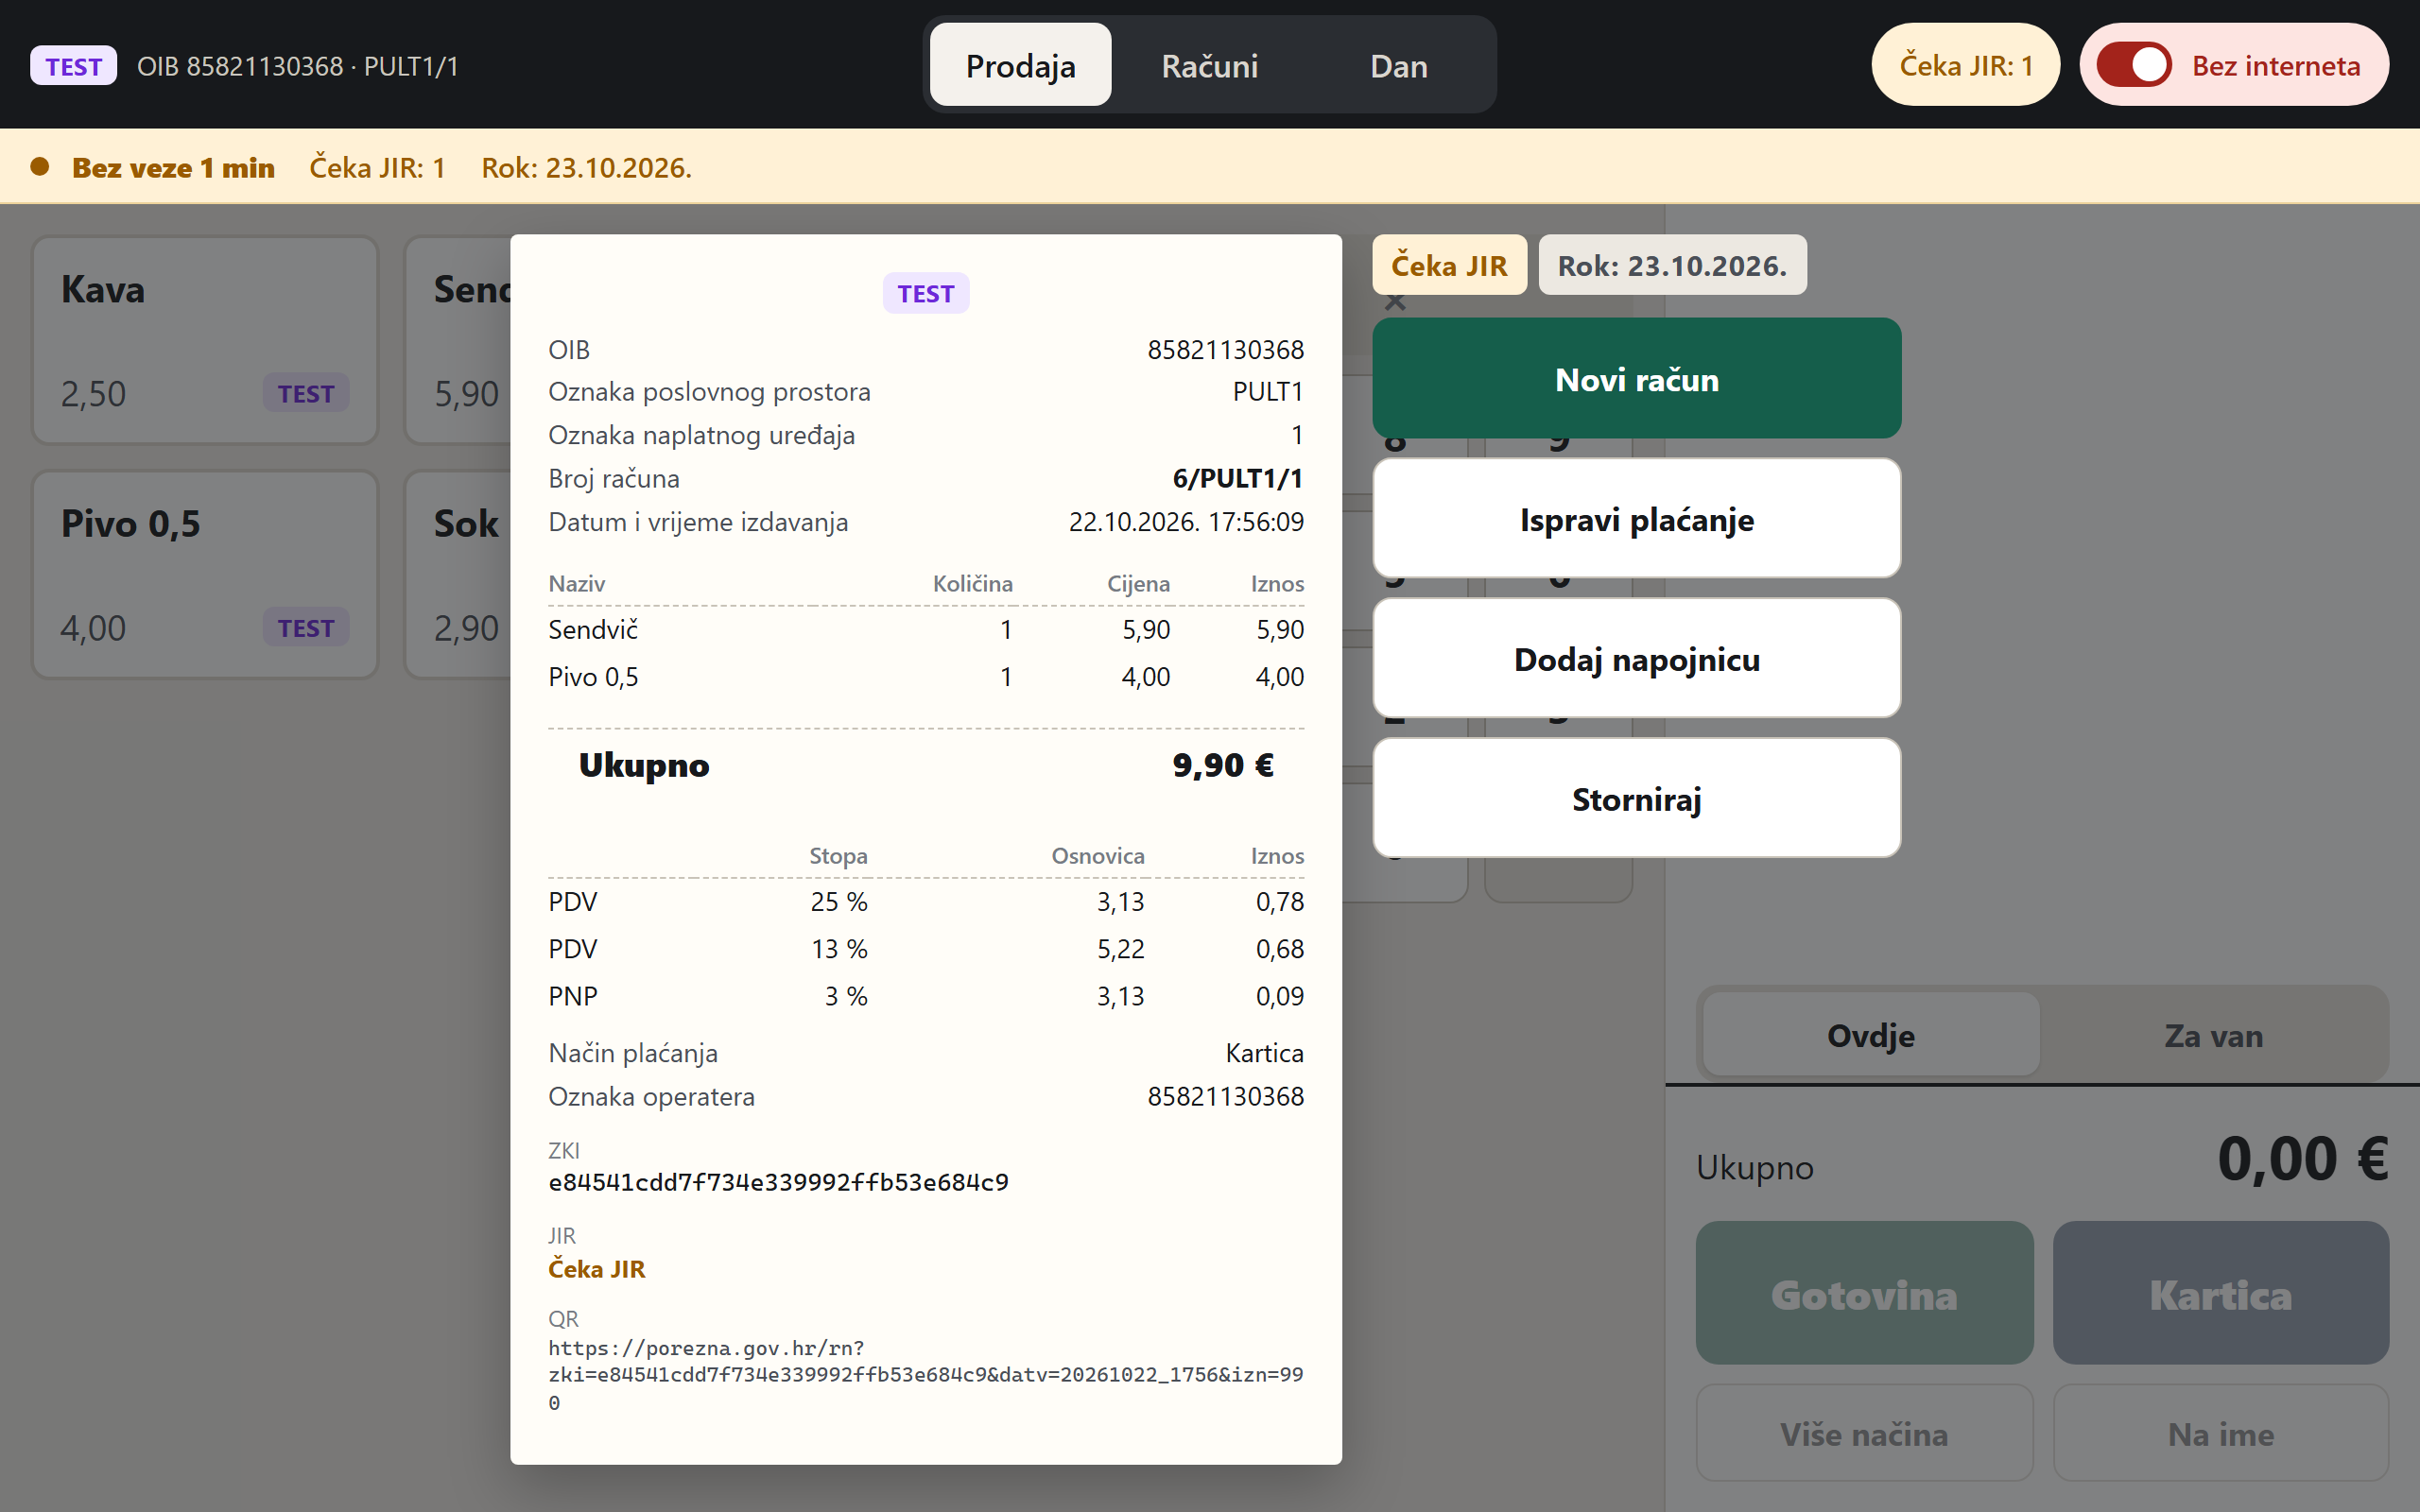Click the Rok: 23.10.2026. text in status bar
The width and height of the screenshot is (2420, 1512).
tap(586, 167)
